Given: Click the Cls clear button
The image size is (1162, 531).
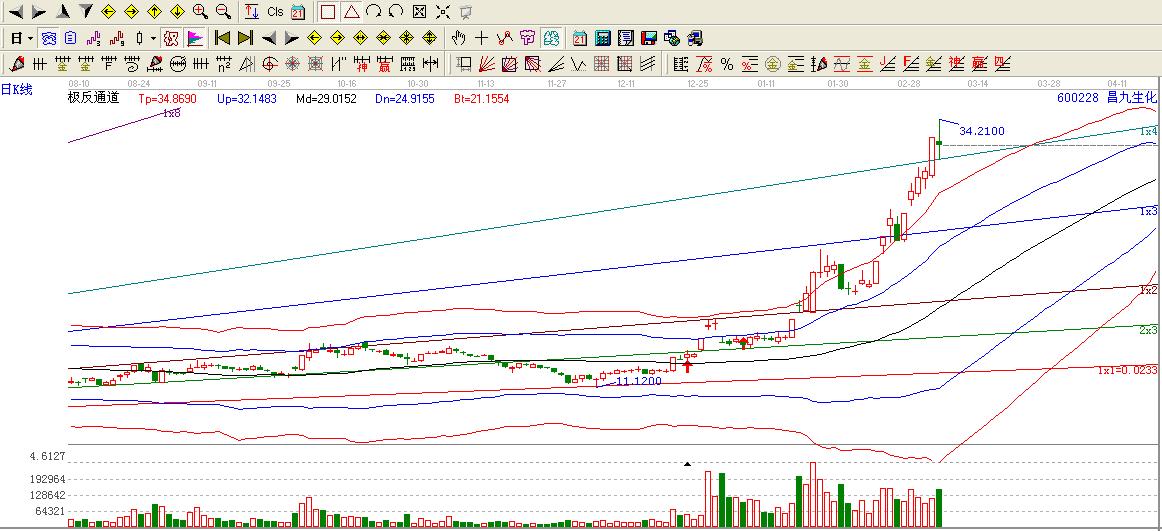Looking at the screenshot, I should pyautogui.click(x=275, y=12).
